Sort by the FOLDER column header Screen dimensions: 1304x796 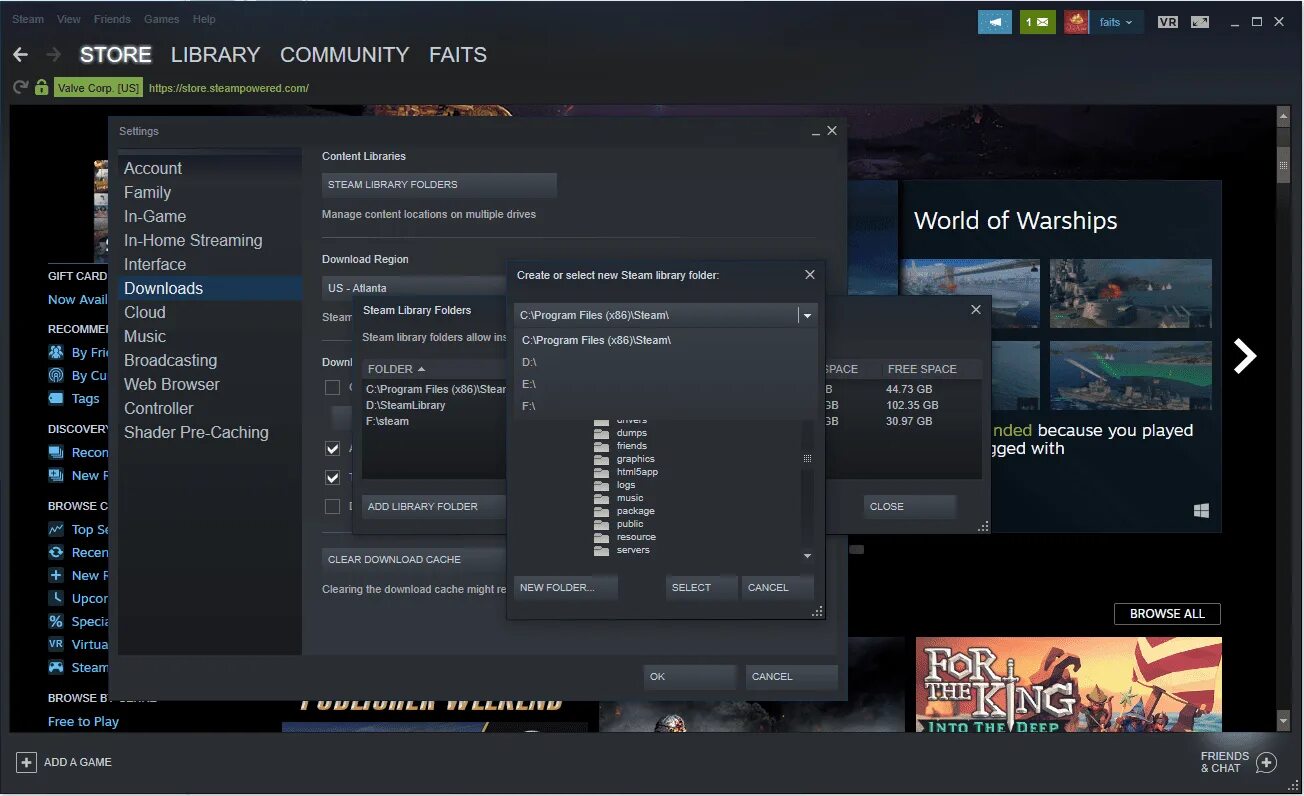click(396, 369)
